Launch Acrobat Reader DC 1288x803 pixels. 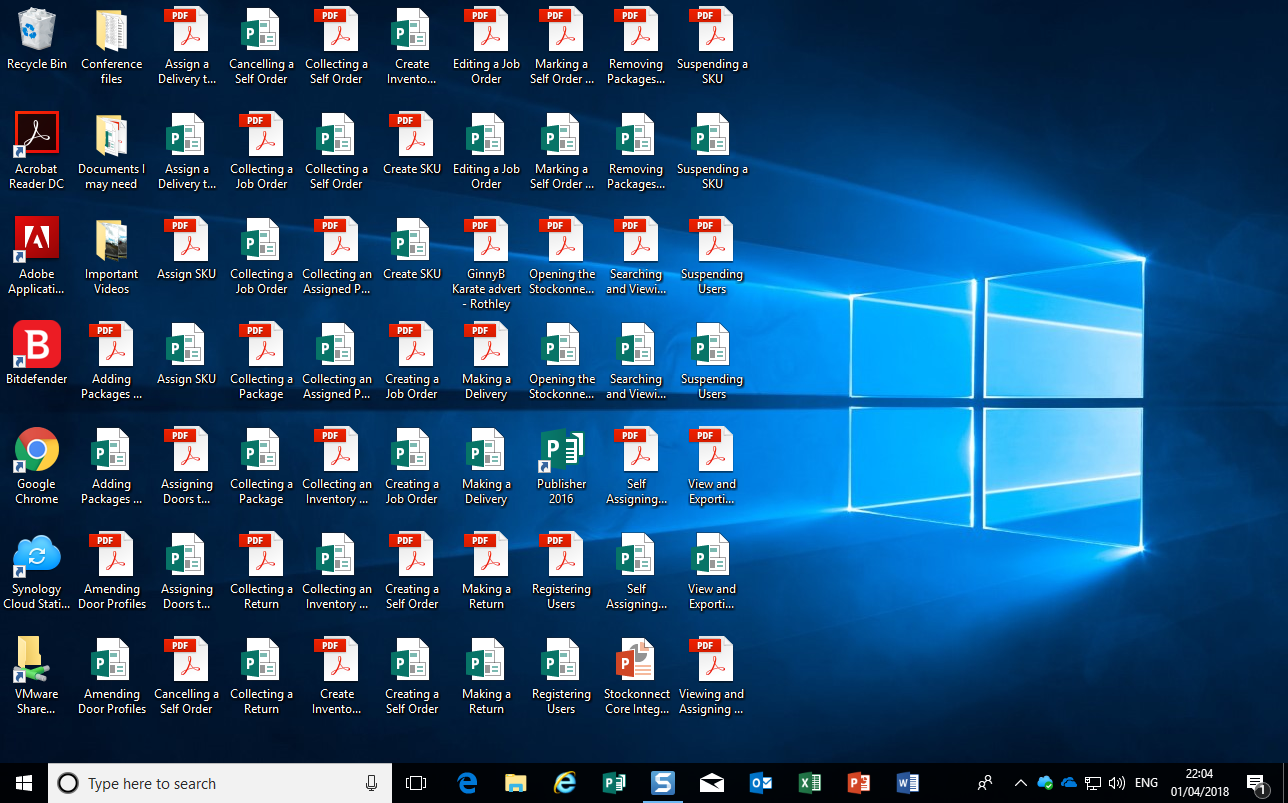pos(36,133)
